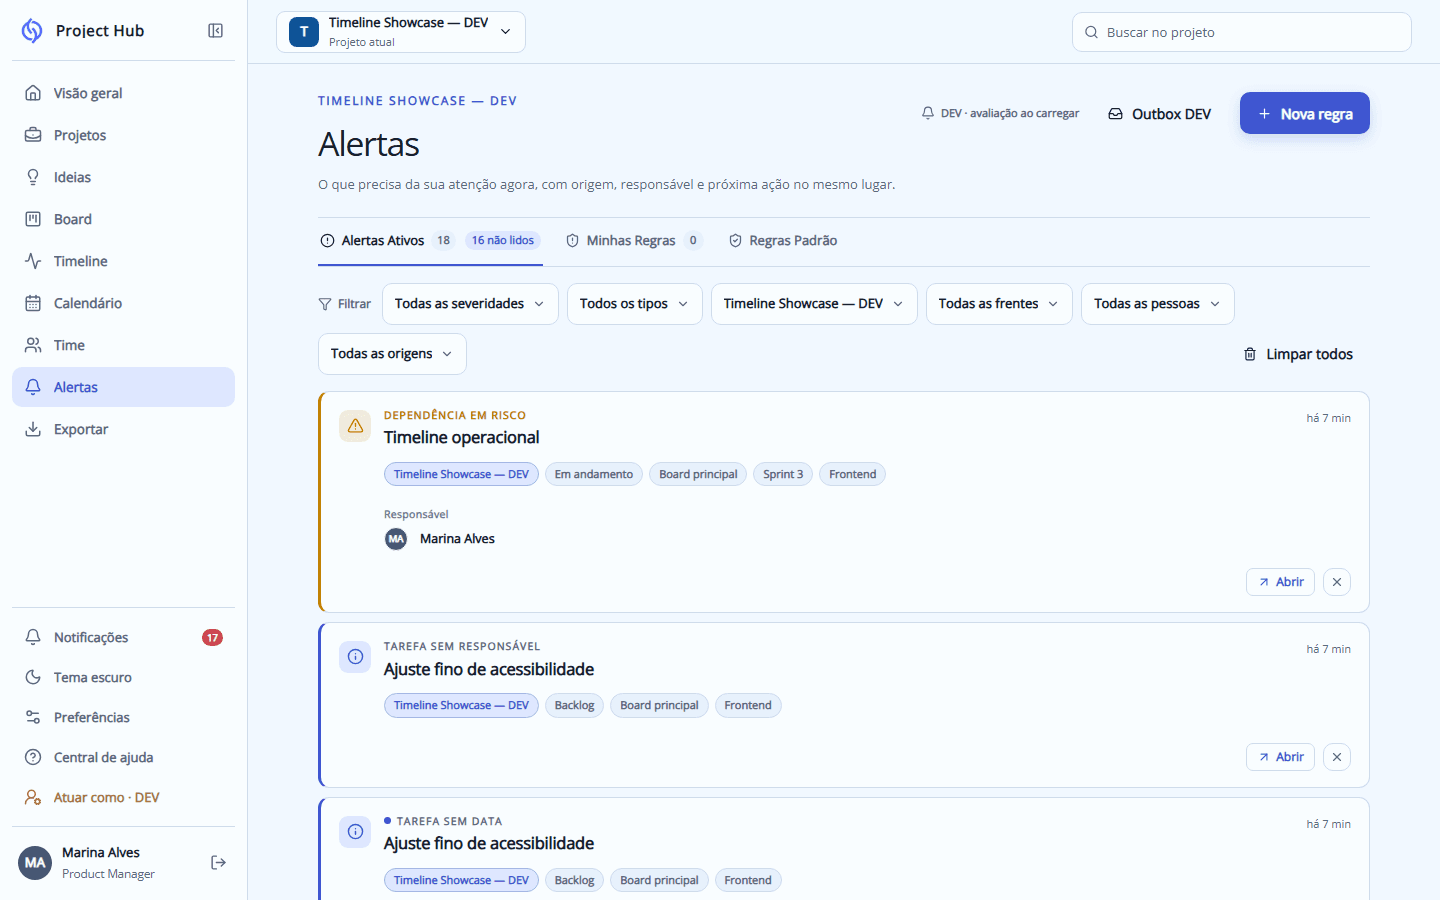Open Visão geral in the sidebar
1440x900 pixels.
click(x=123, y=93)
